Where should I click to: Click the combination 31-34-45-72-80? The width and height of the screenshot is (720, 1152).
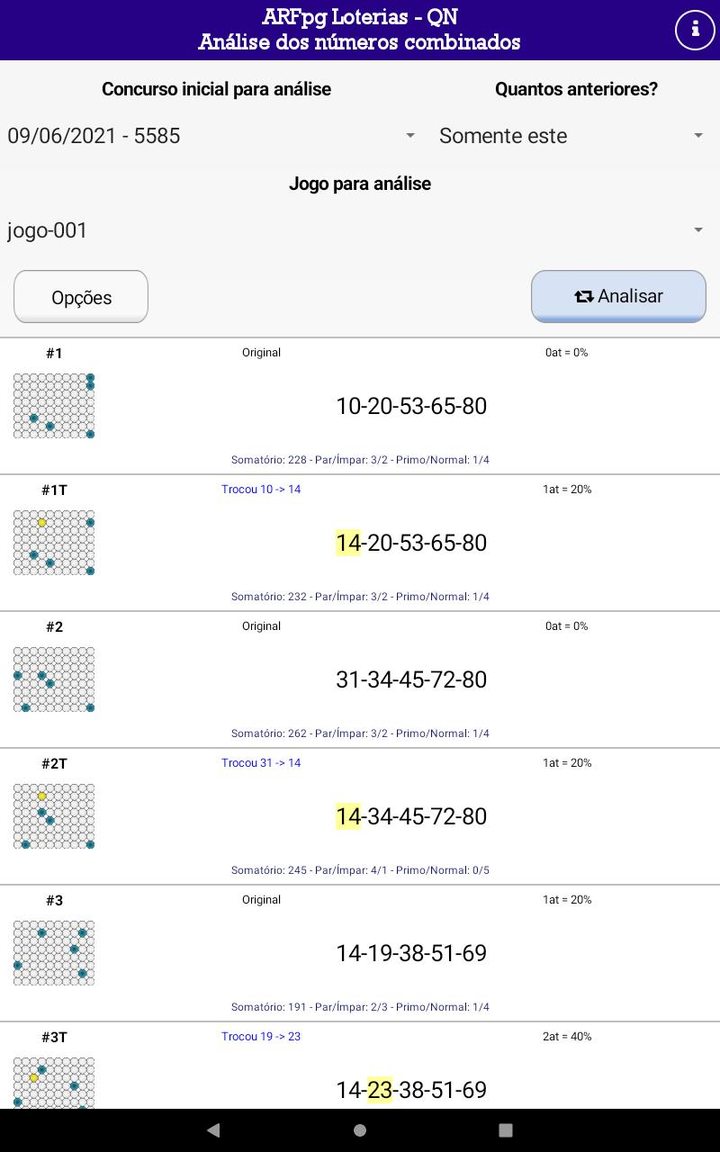412,679
